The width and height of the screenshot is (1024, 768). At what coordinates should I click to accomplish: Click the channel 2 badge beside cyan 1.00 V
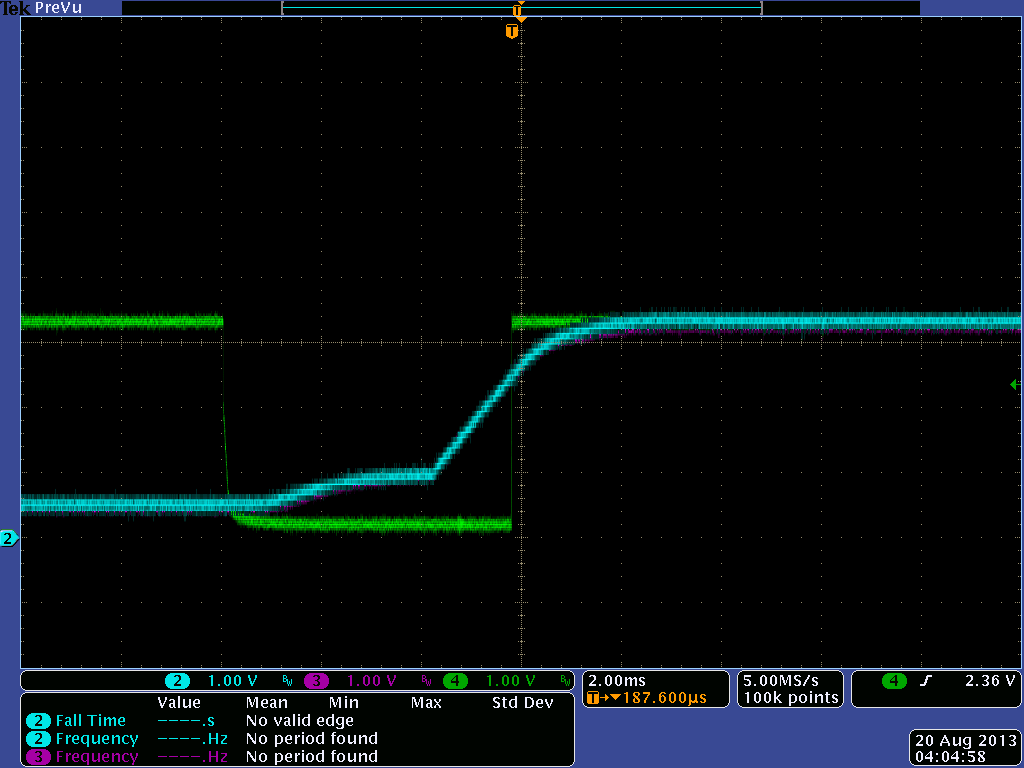tap(178, 681)
